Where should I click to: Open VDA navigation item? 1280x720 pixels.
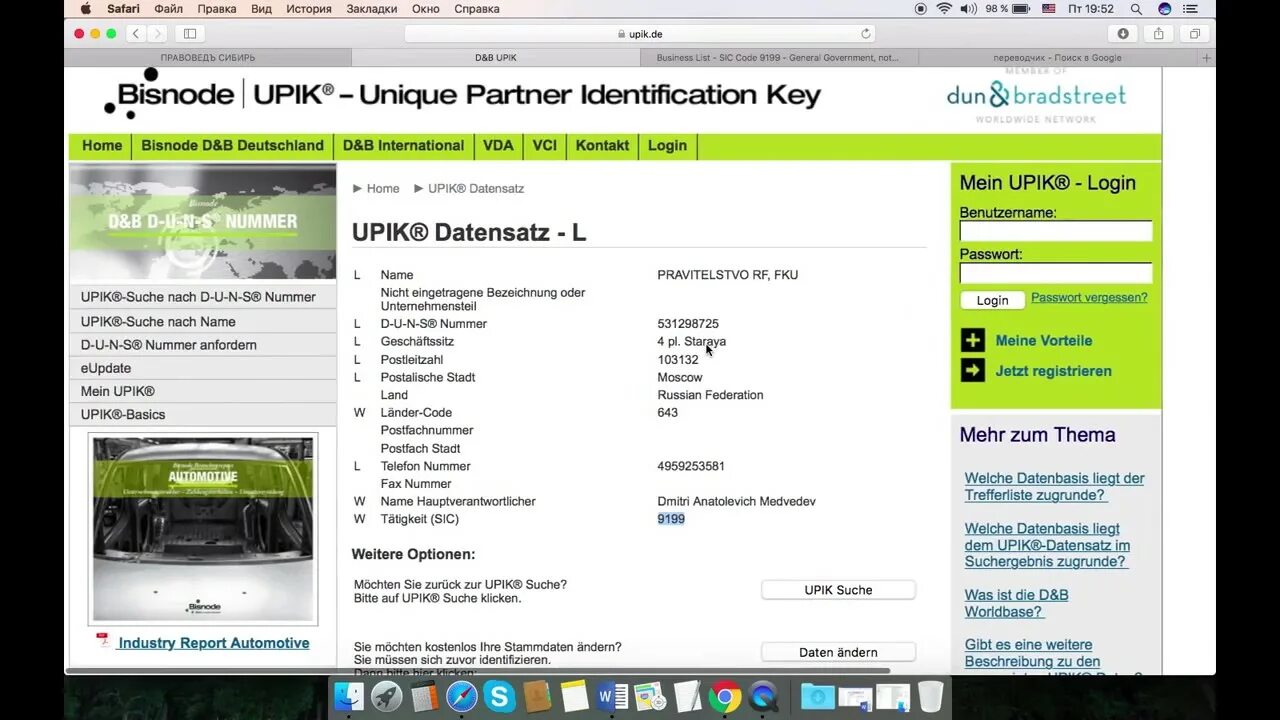[x=498, y=146]
